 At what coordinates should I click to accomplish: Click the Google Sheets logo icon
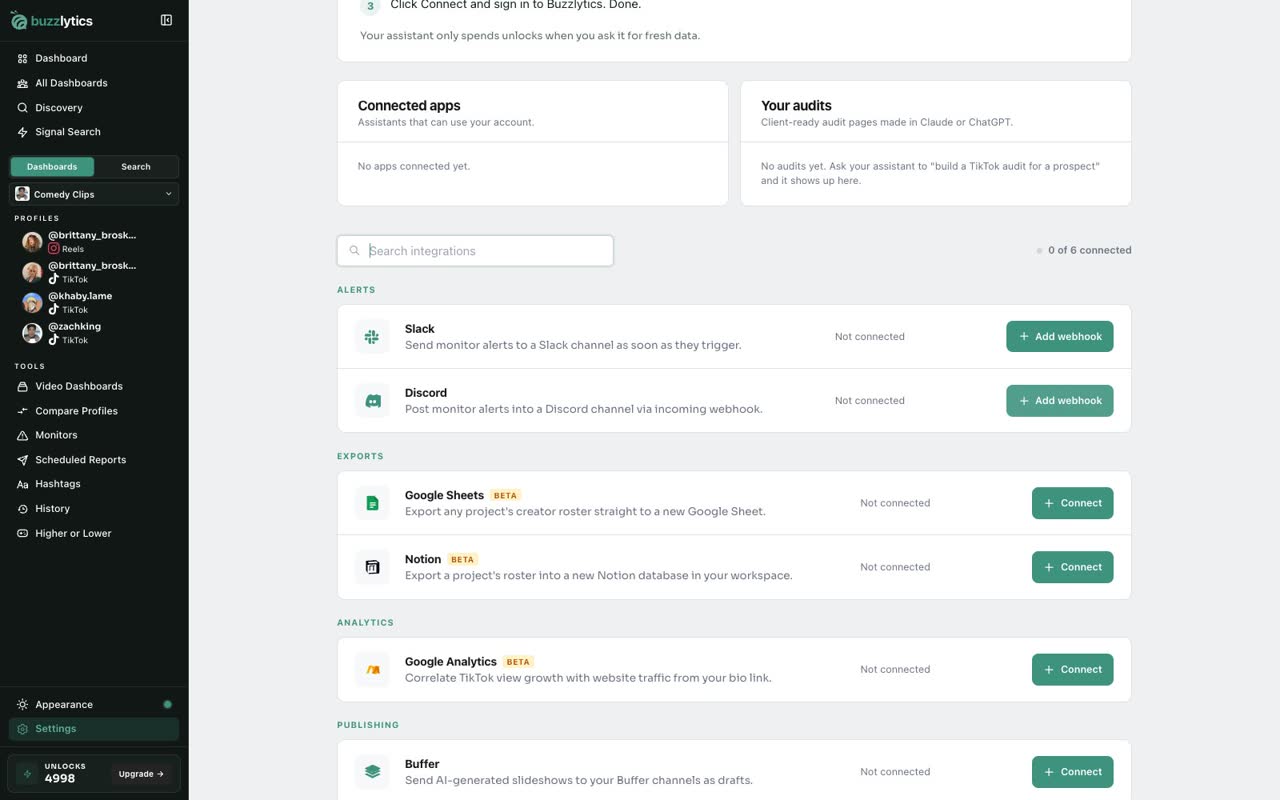tap(372, 503)
